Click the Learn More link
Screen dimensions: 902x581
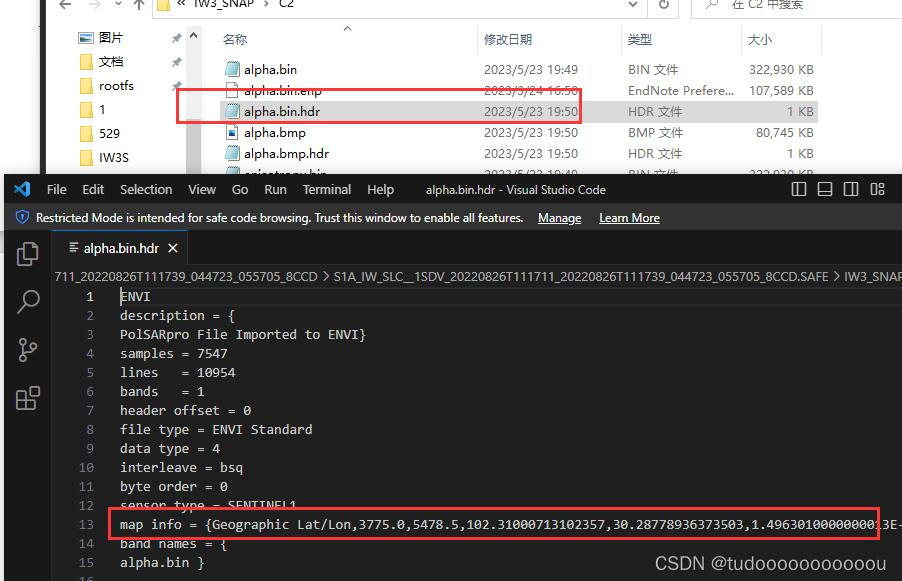coord(629,217)
